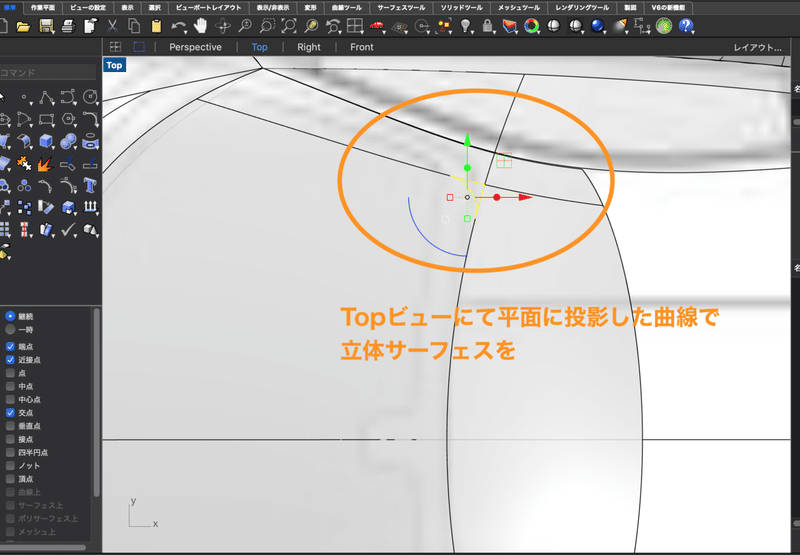The image size is (800, 555).
Task: Enable the ノット knot snap
Action: (x=10, y=466)
